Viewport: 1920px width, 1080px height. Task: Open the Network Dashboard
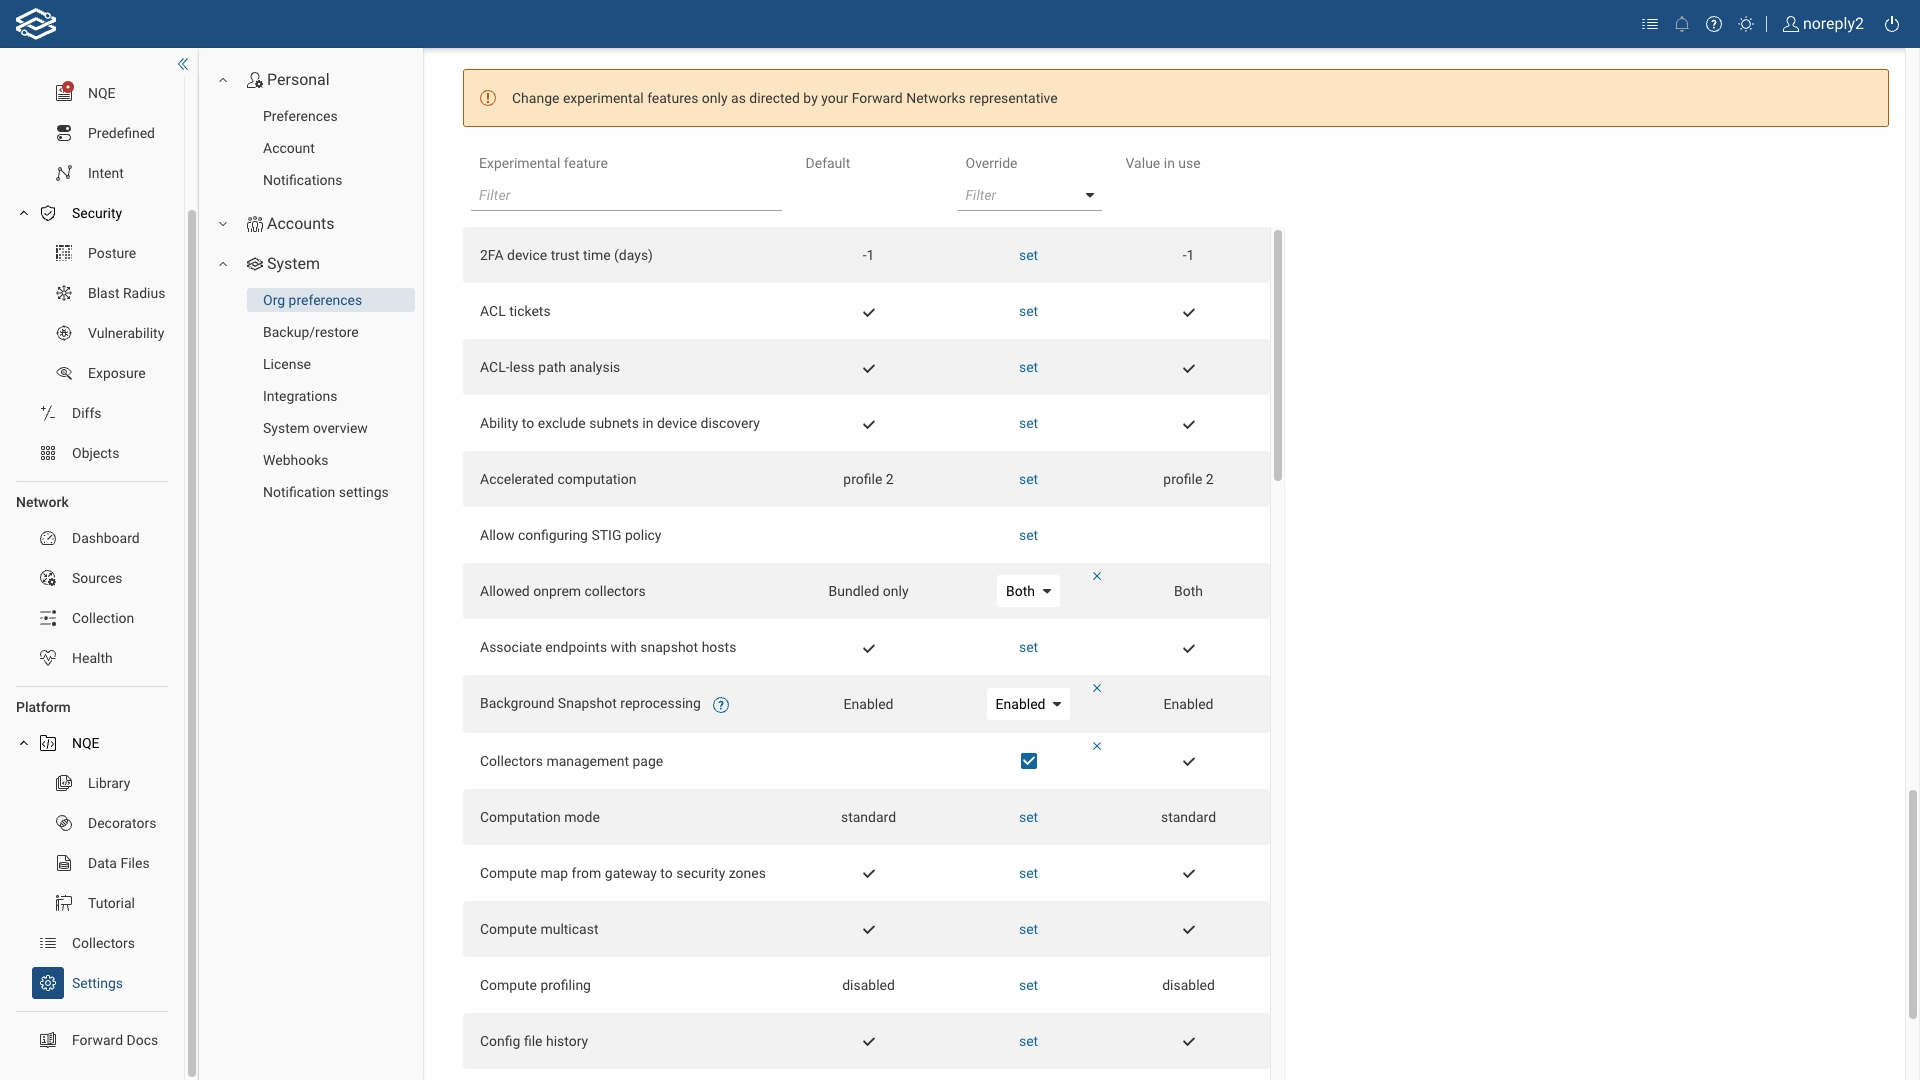click(103, 538)
